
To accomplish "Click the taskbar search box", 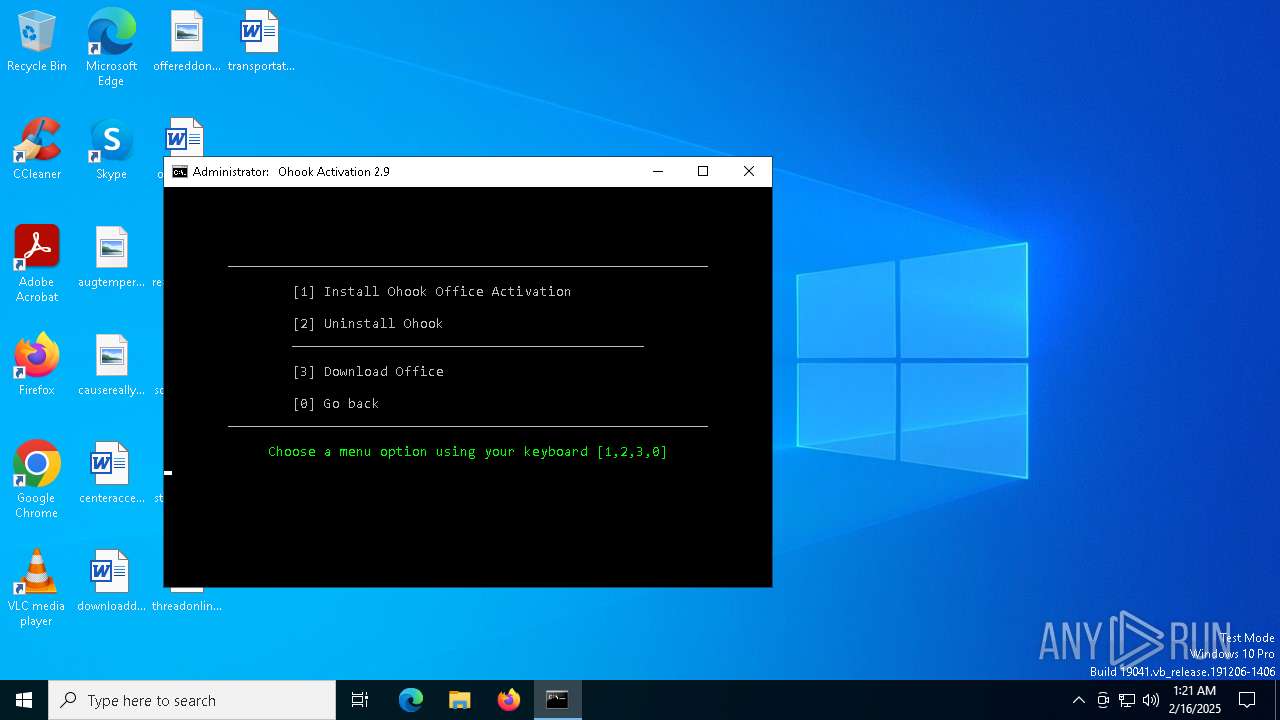I will [x=192, y=700].
